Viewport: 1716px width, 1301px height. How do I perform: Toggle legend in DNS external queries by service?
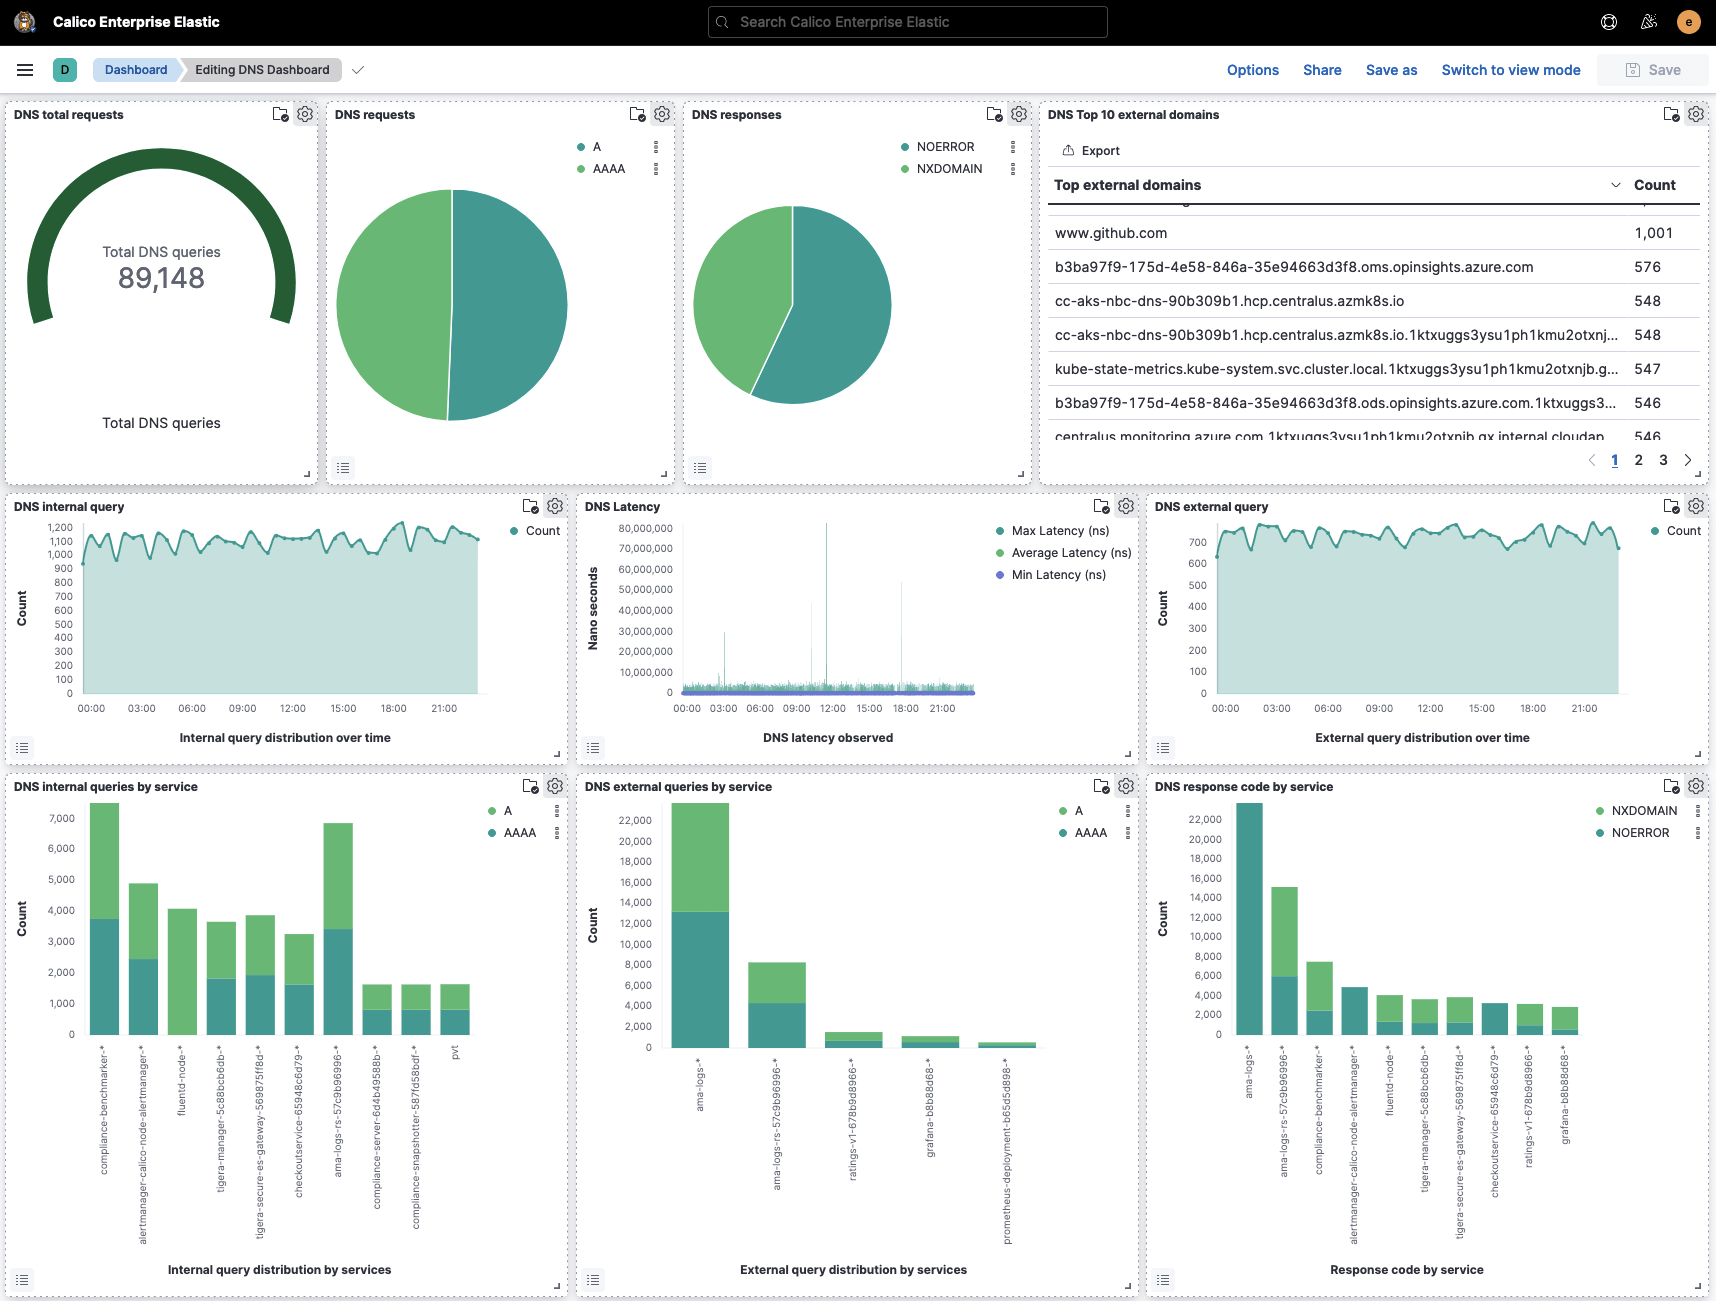pos(593,1280)
